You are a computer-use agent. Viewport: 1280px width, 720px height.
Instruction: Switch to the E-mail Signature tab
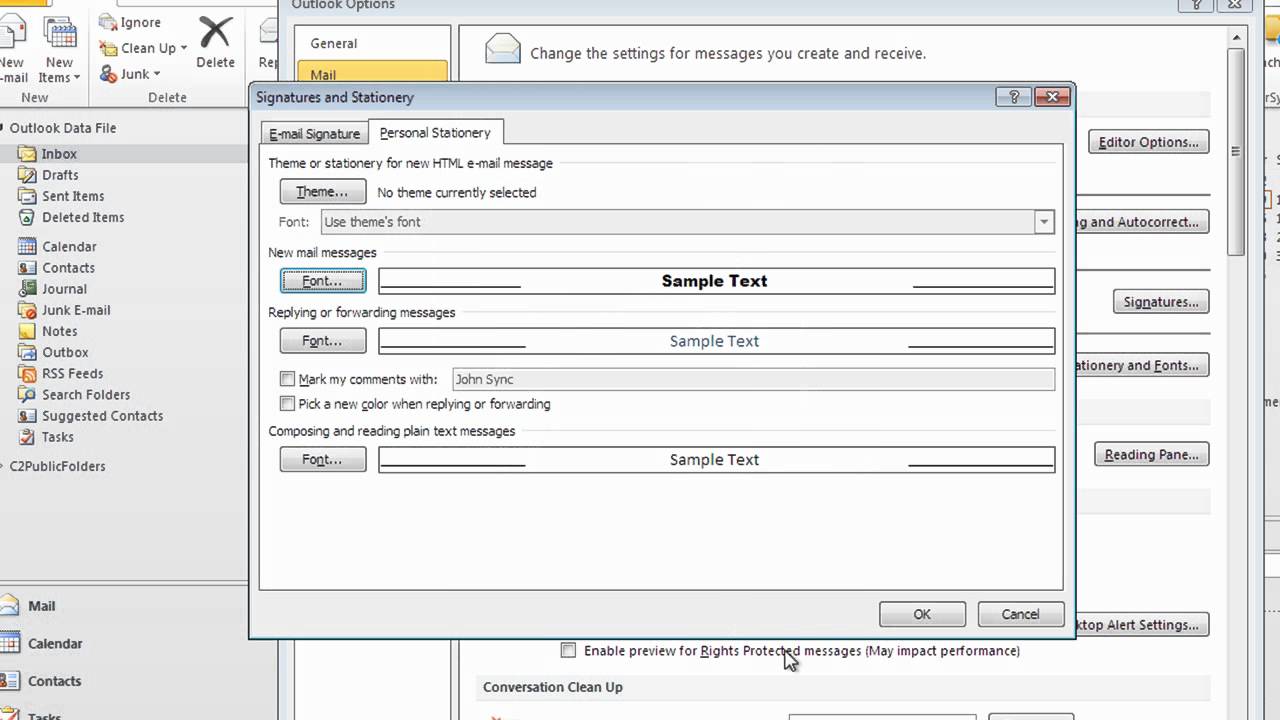click(314, 134)
